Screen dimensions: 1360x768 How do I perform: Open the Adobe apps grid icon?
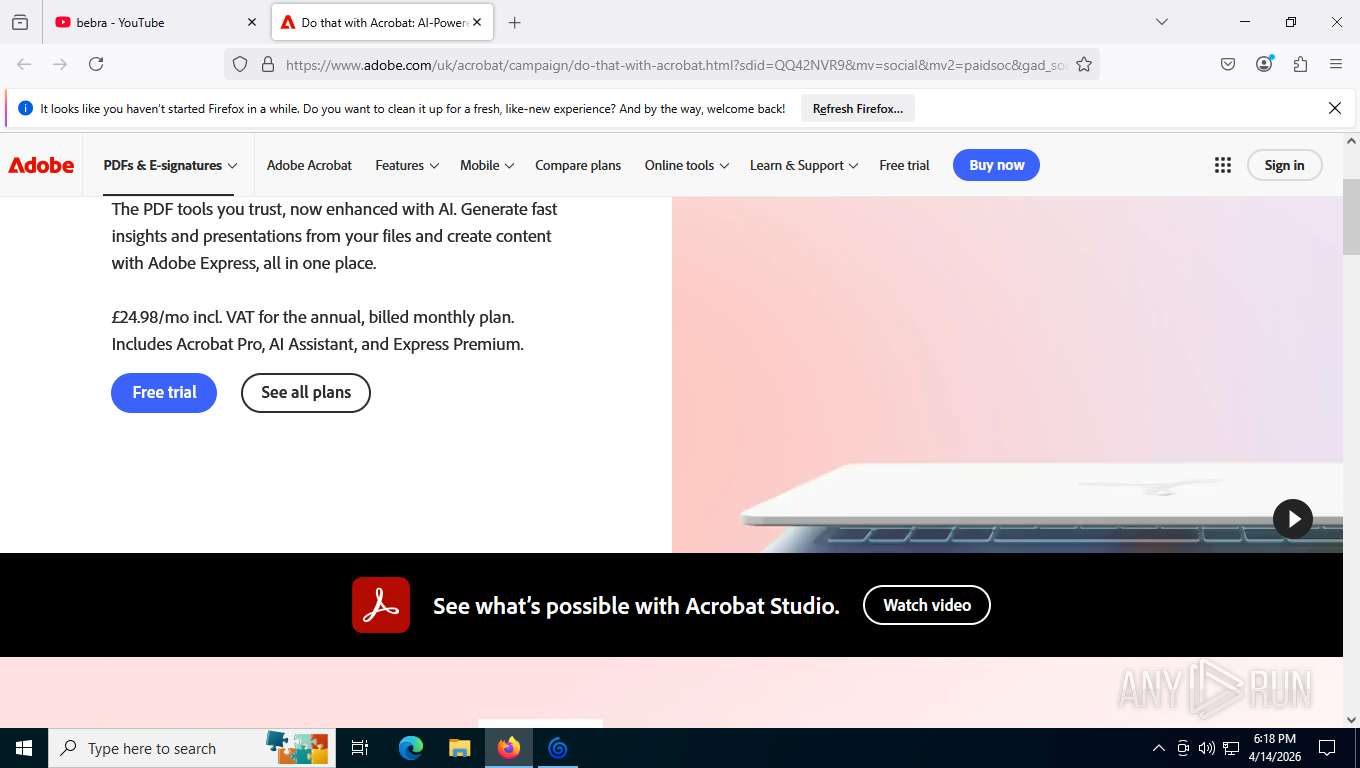(1222, 165)
